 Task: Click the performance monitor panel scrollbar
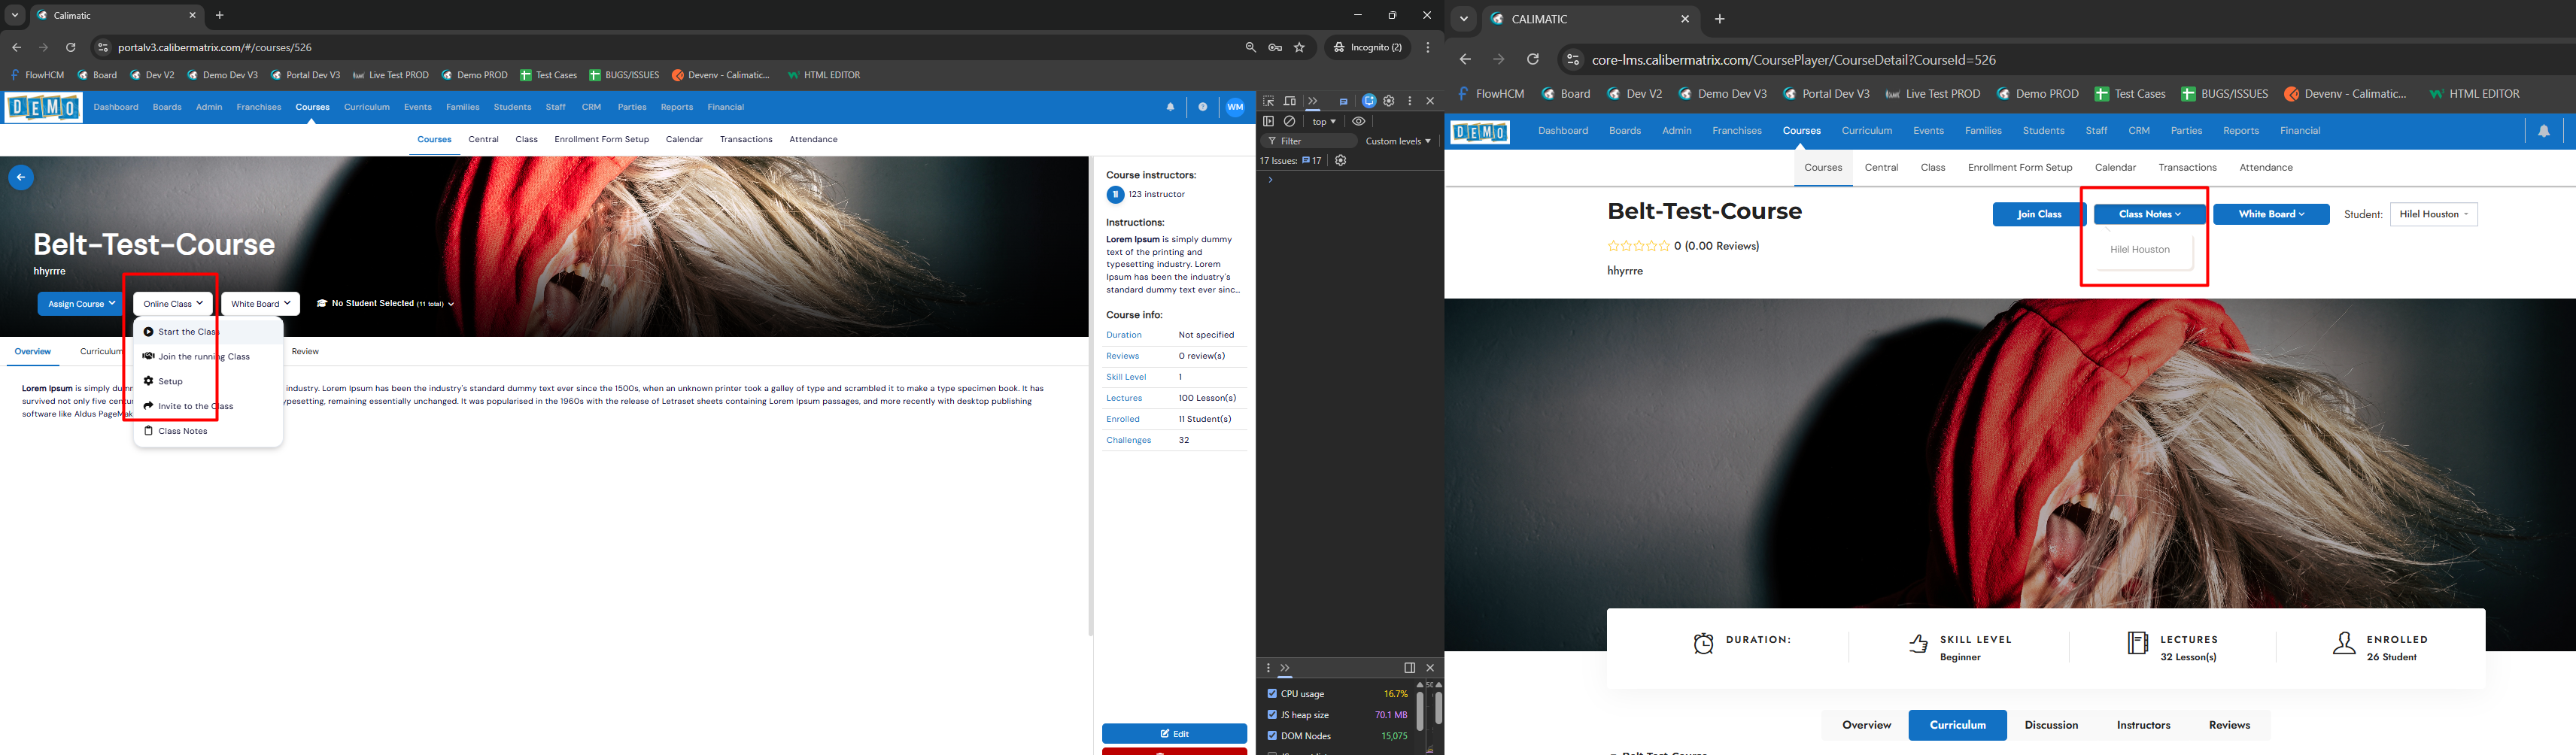click(1419, 711)
